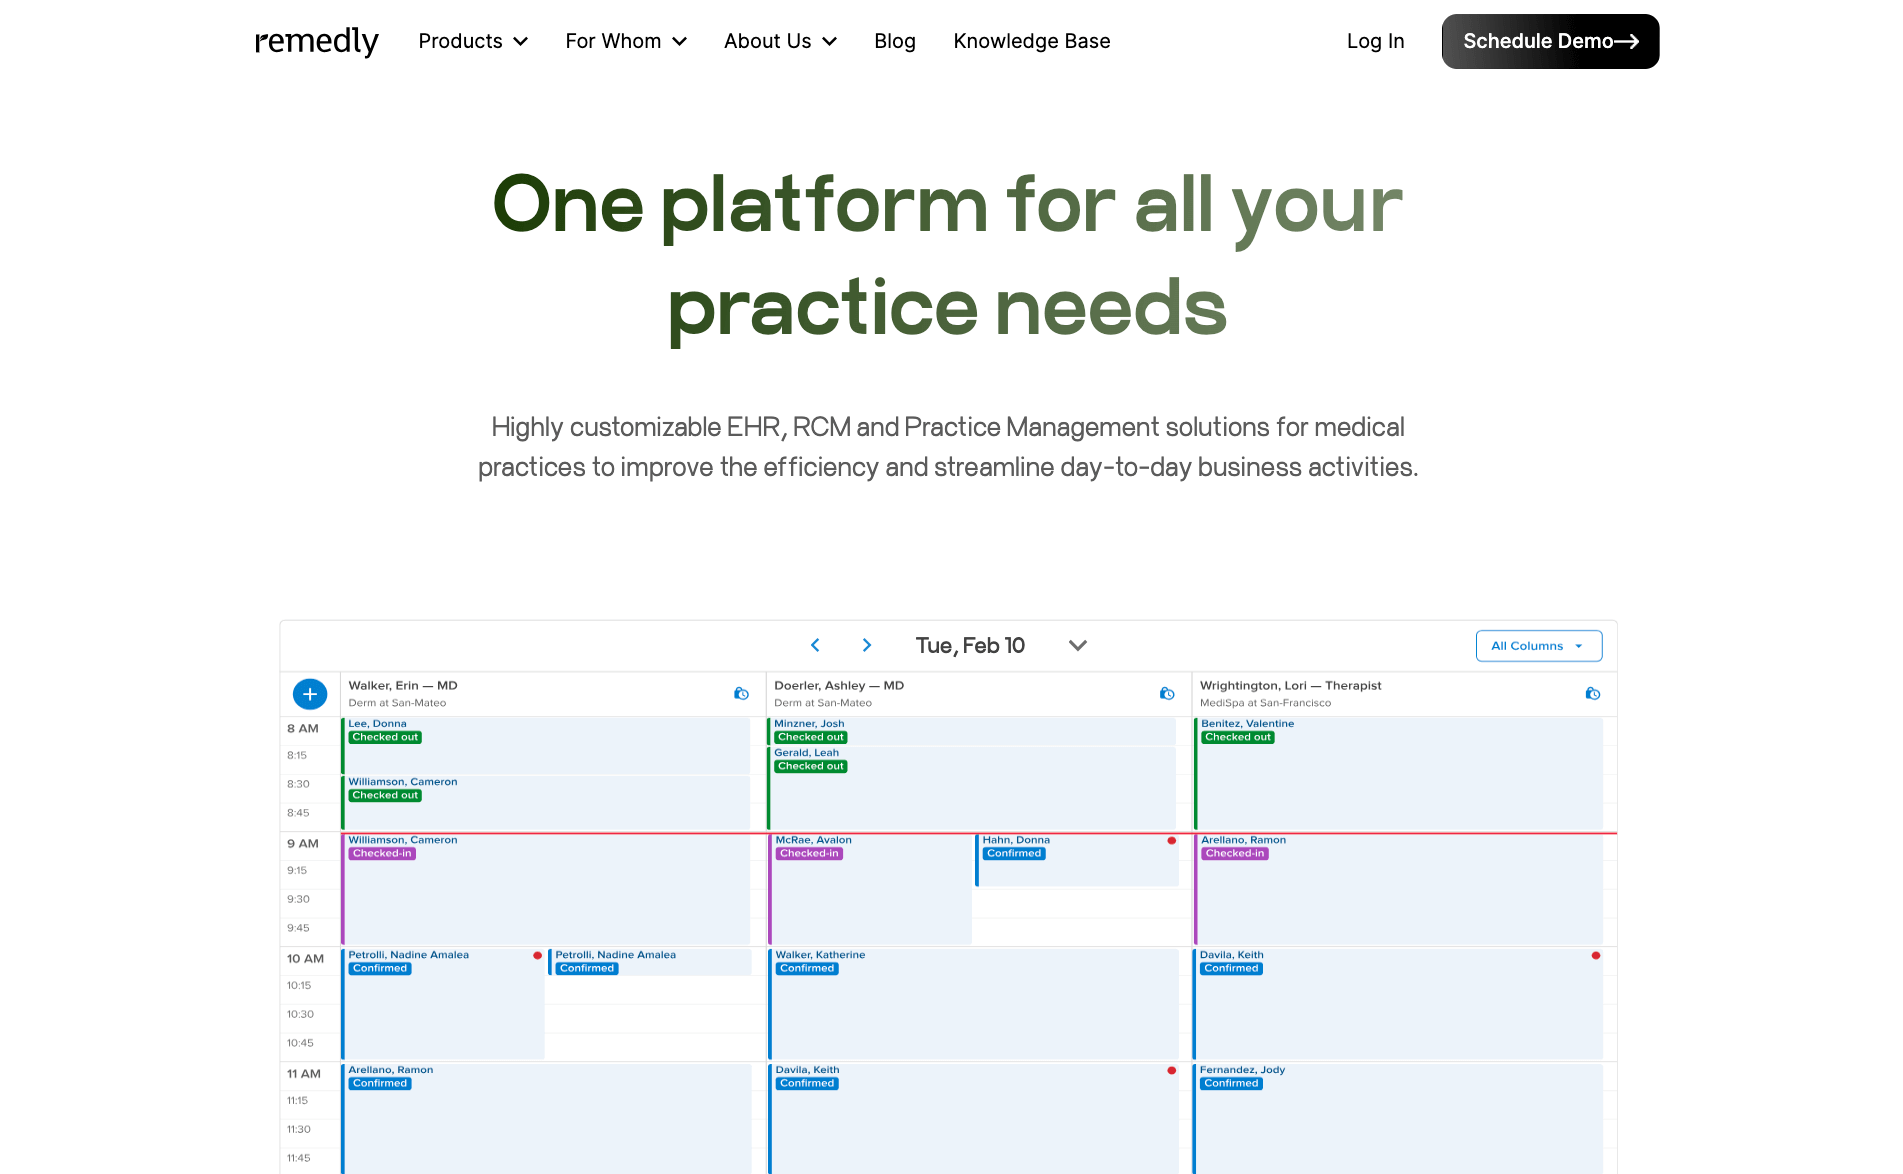Click the remedly logo
1903x1174 pixels.
[x=316, y=41]
